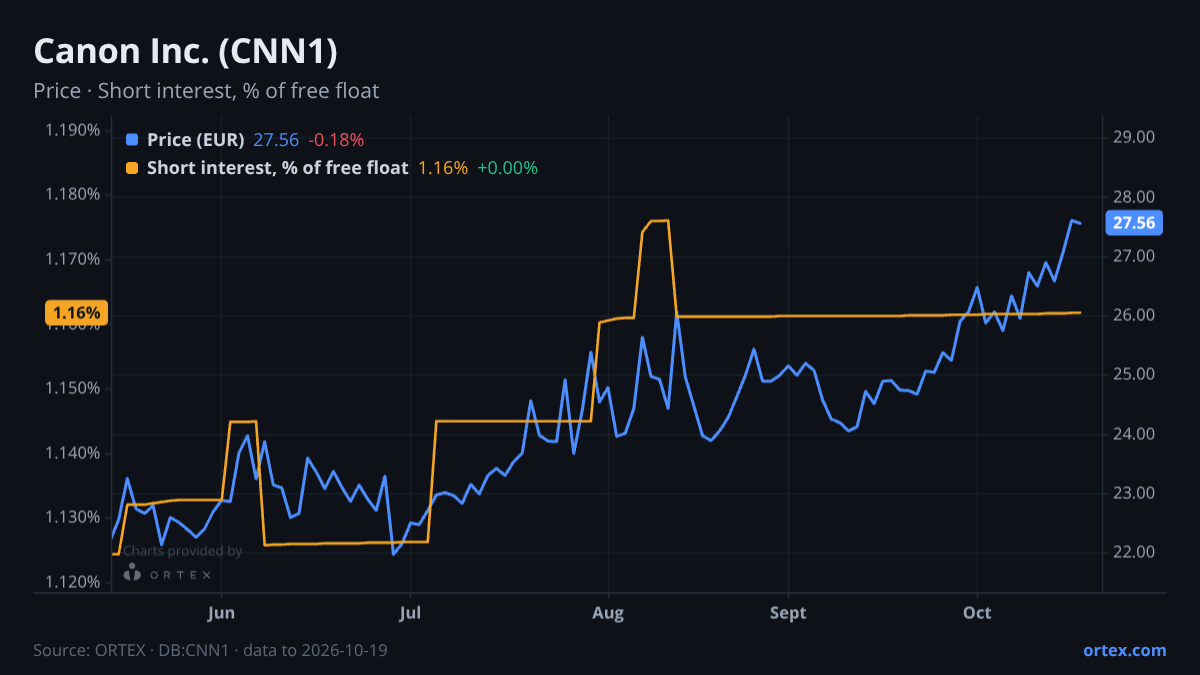Click the 1.170% left axis label

(73, 259)
